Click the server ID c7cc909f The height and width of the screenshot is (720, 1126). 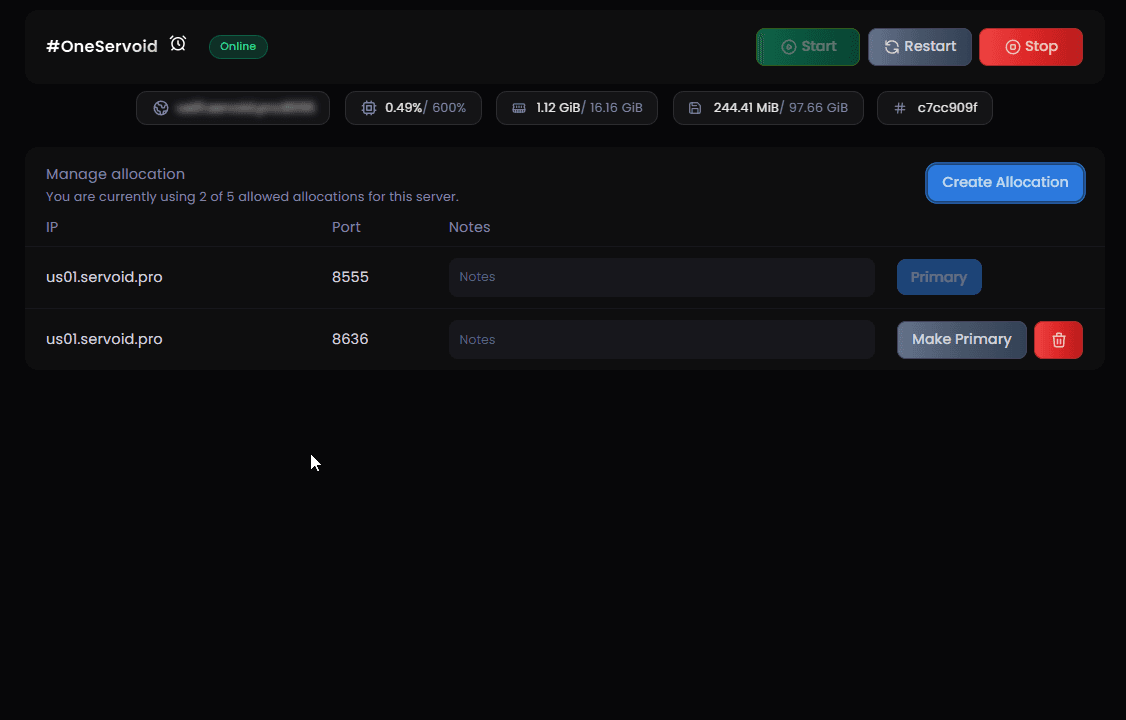point(947,108)
